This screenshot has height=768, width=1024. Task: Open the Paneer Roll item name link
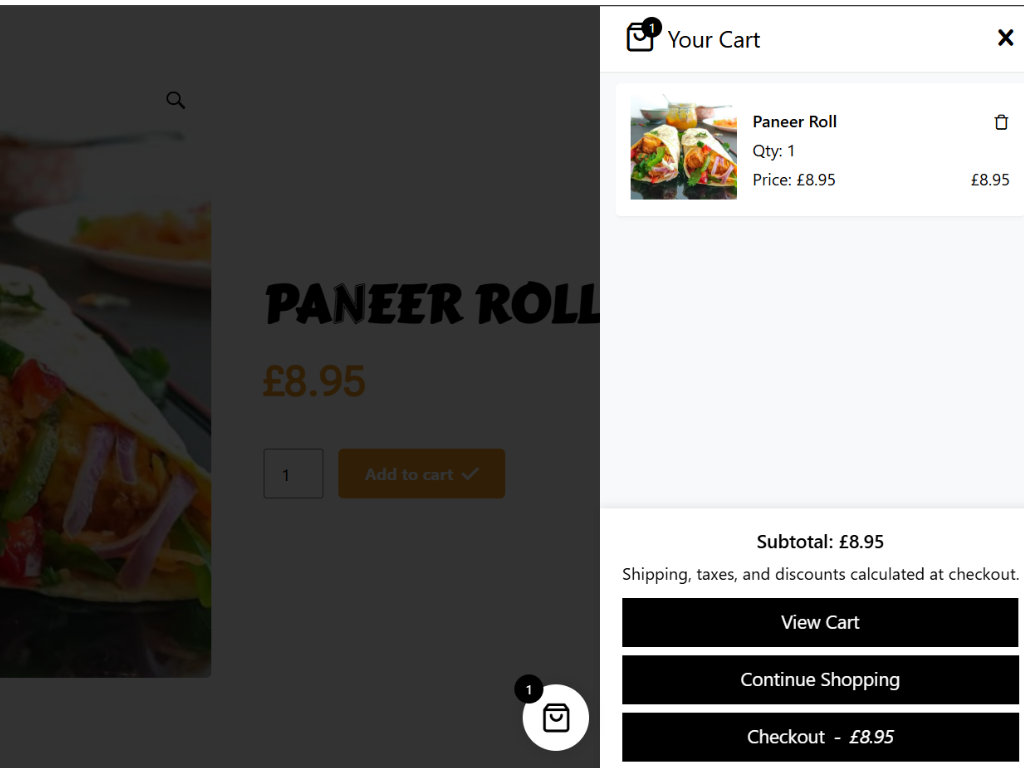(x=794, y=121)
